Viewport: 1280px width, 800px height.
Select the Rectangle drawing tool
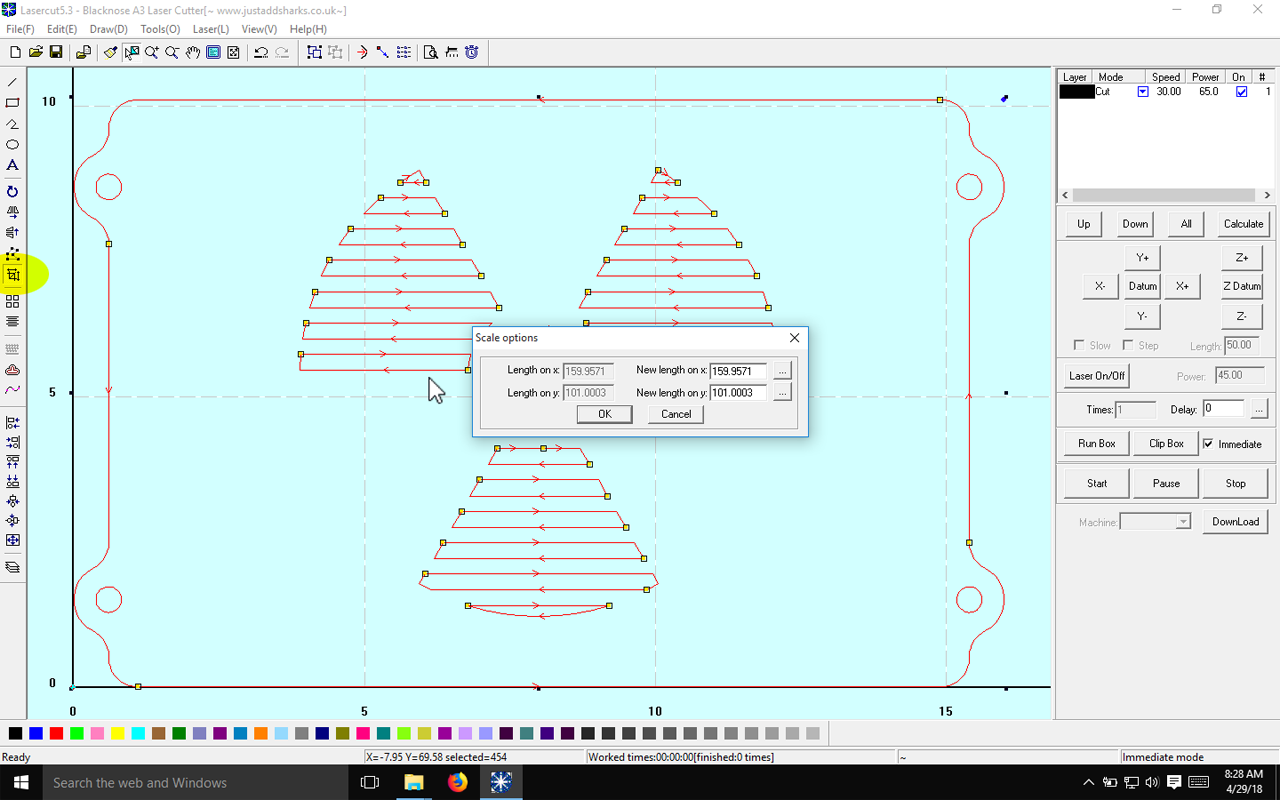12,103
